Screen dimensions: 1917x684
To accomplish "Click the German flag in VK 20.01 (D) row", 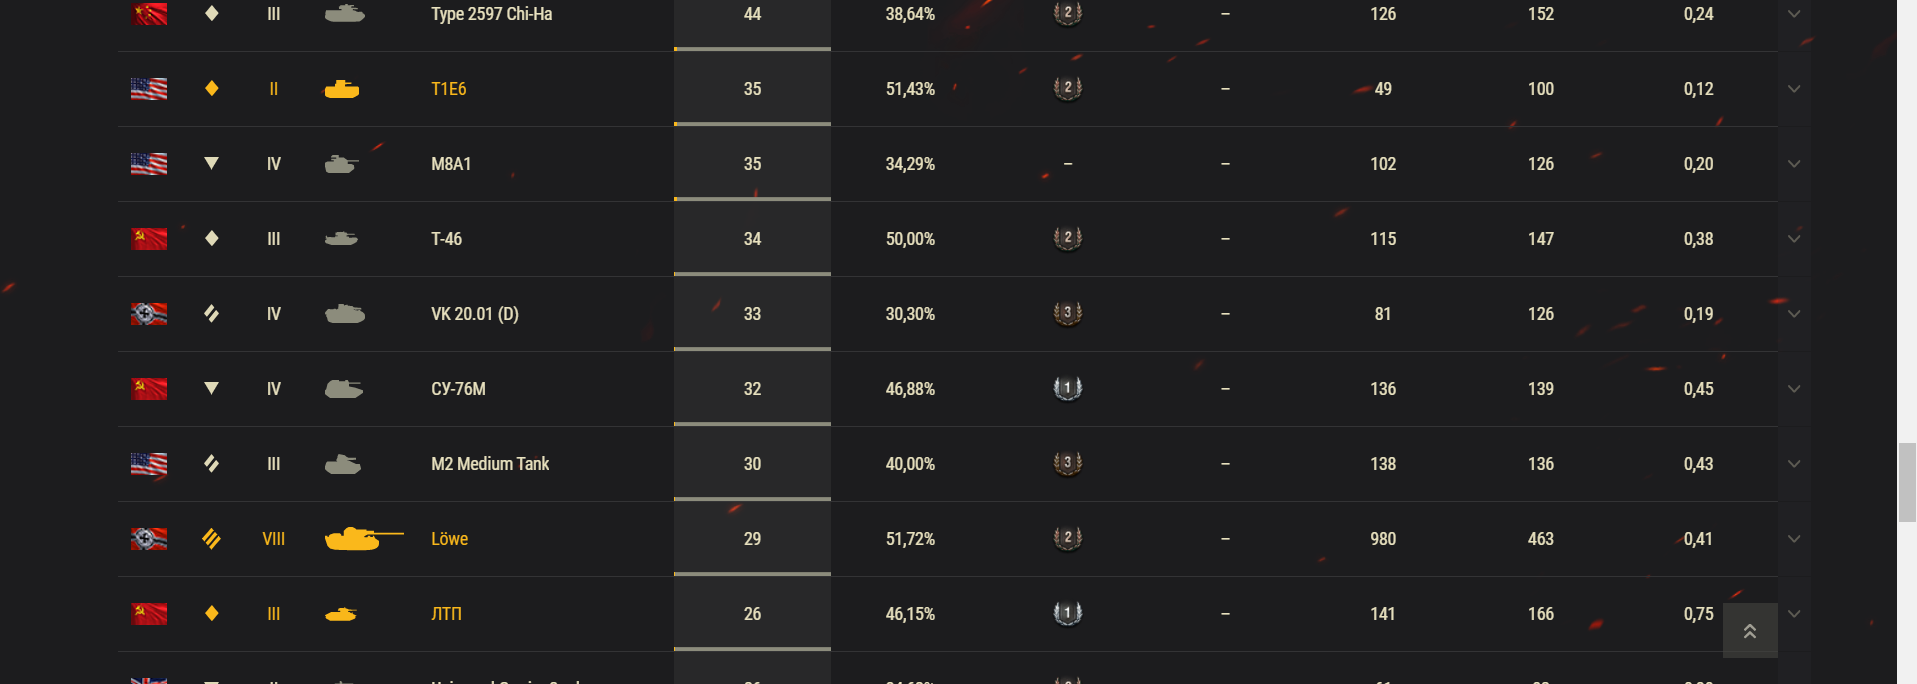I will (149, 314).
